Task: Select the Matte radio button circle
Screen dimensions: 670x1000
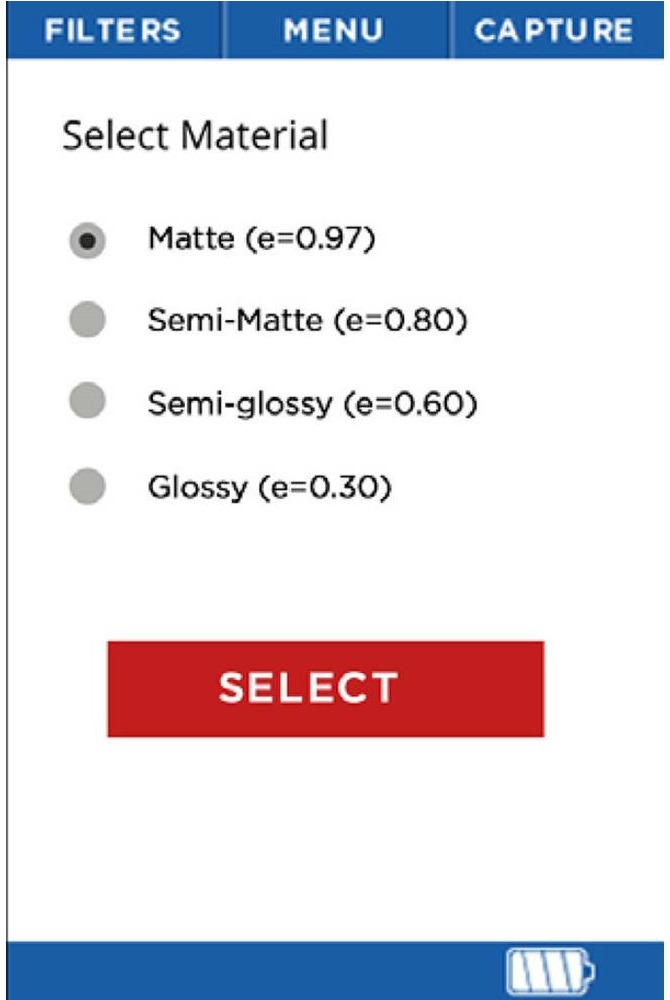Action: [88, 241]
